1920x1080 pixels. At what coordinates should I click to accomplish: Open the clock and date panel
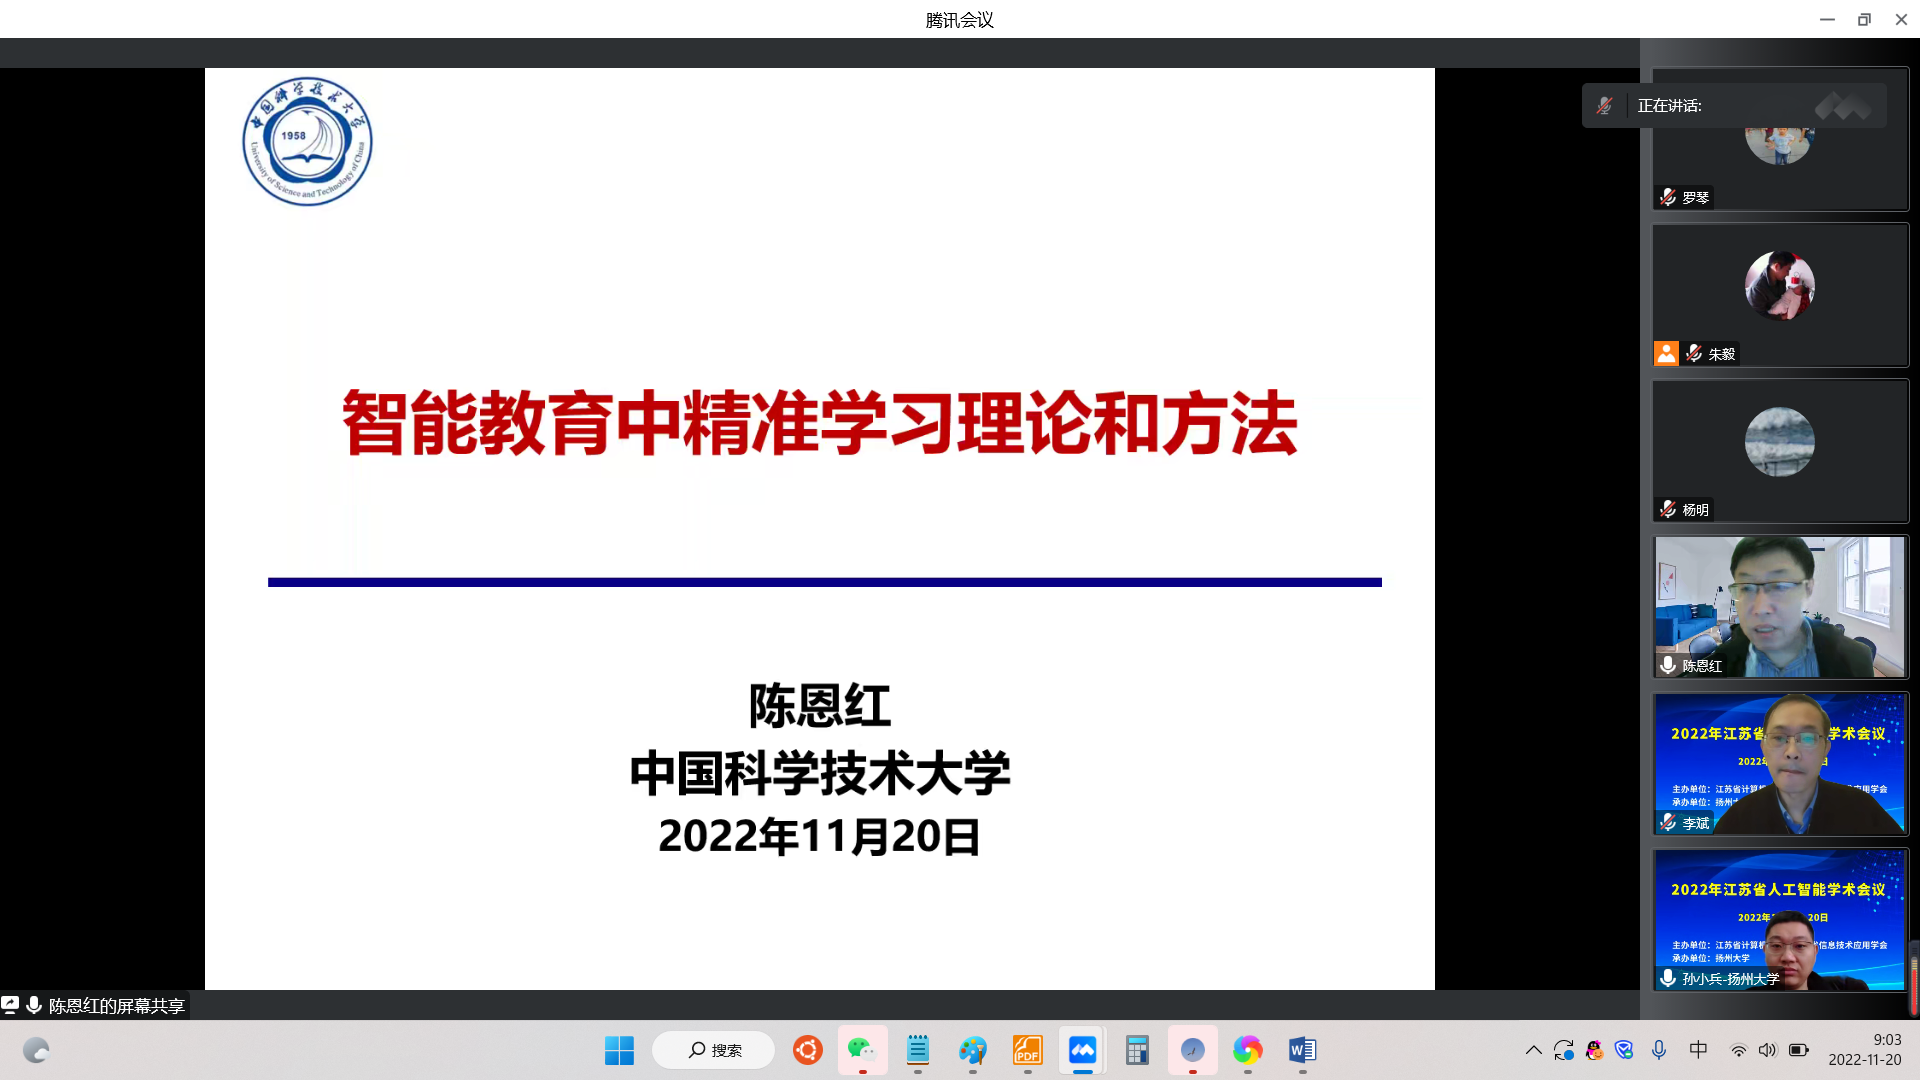click(1864, 1050)
